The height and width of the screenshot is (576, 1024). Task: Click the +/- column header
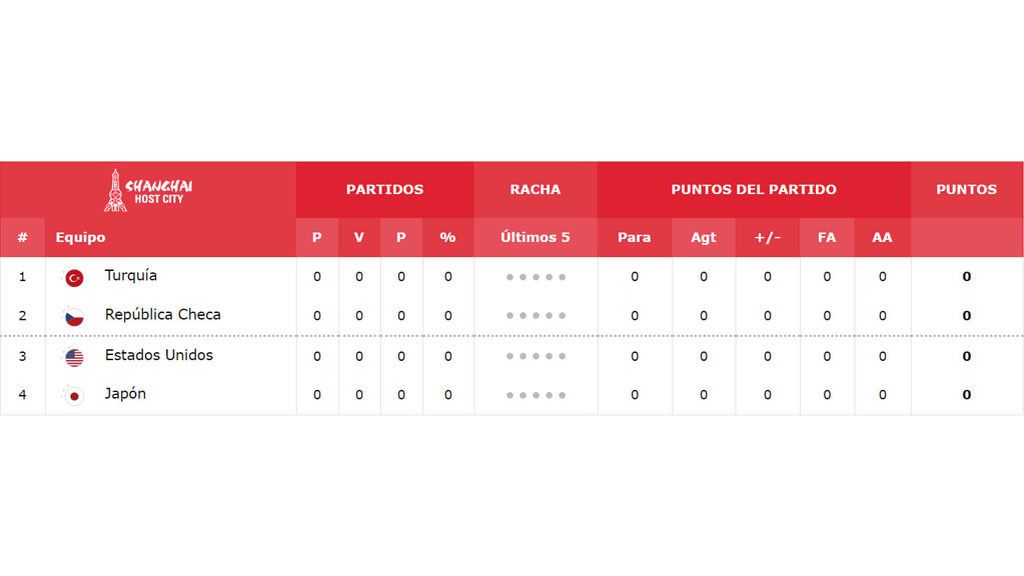(x=767, y=237)
